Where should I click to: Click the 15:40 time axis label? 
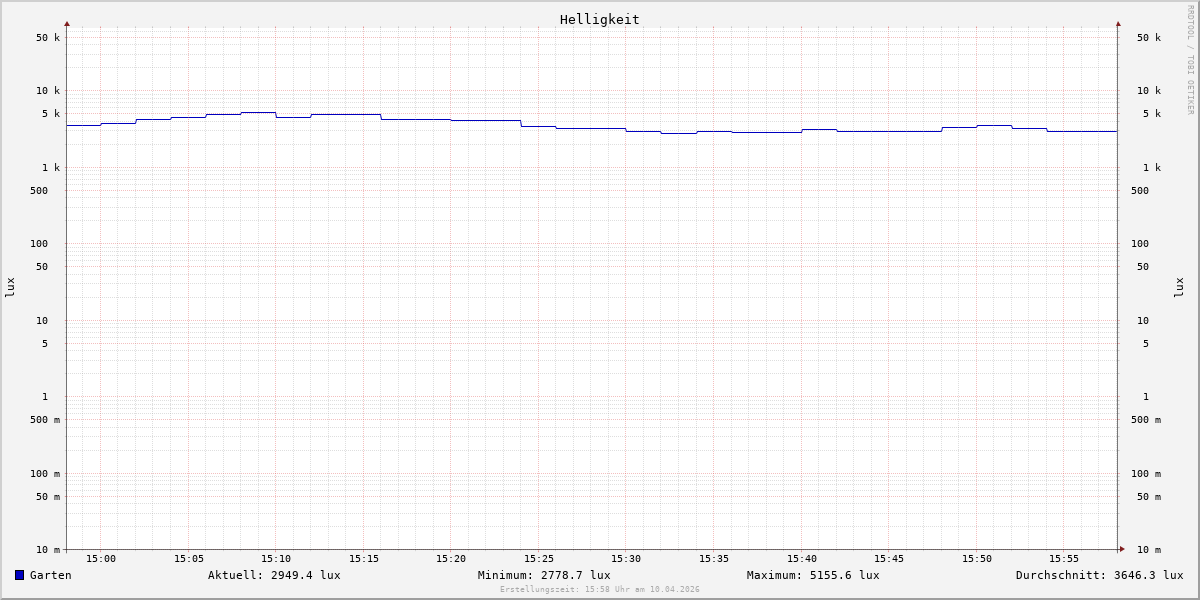coord(802,559)
